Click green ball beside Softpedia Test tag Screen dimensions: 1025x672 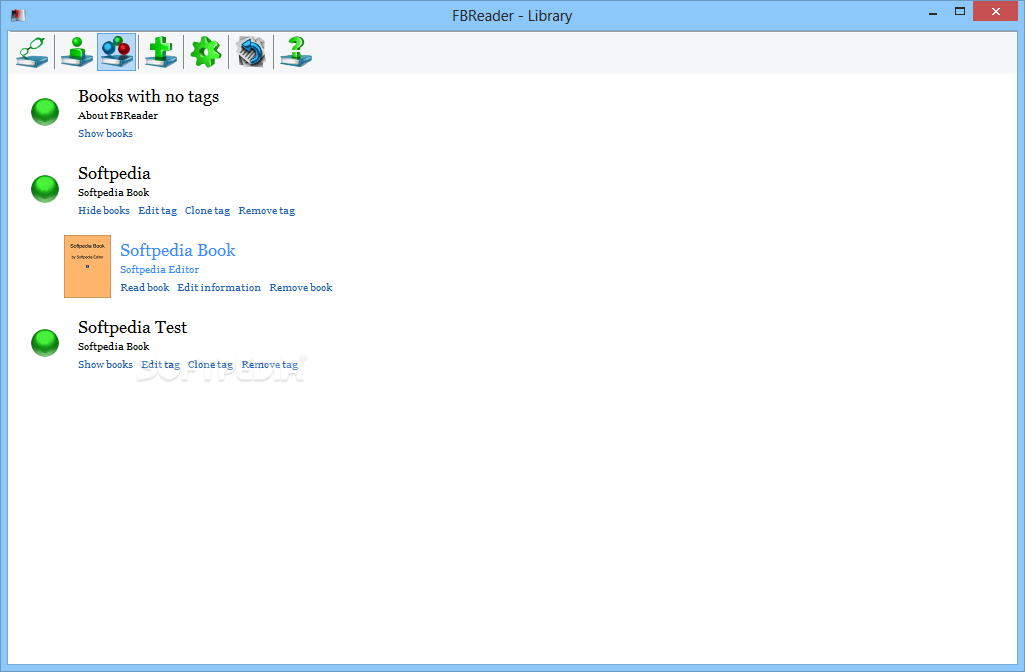[45, 343]
